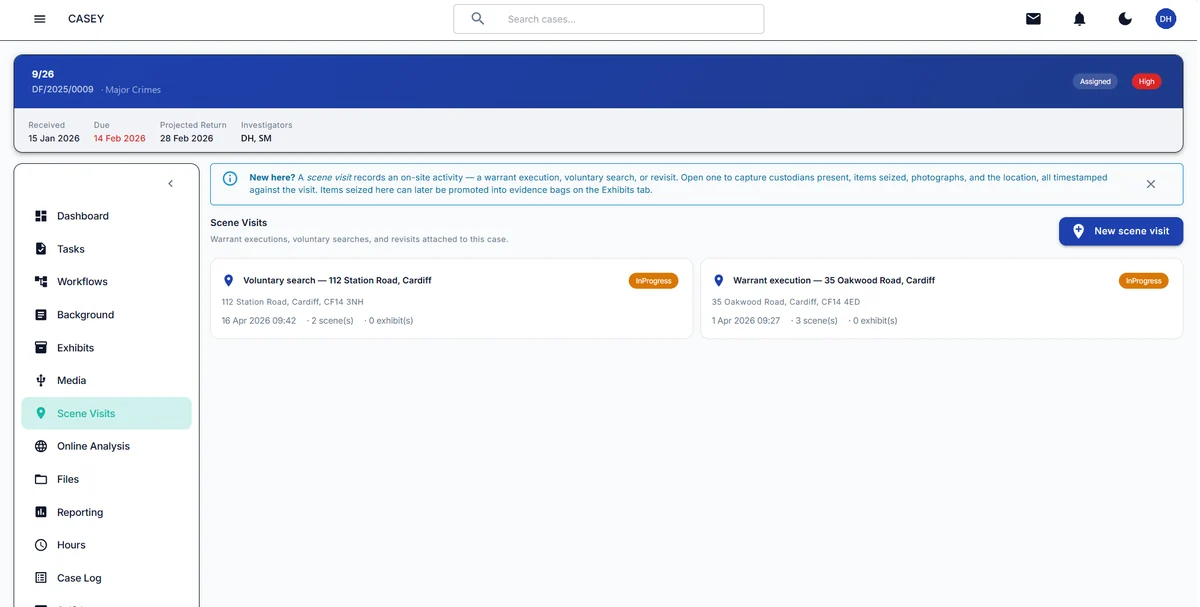This screenshot has height=607, width=1200.
Task: Click the Media USB icon
Action: pos(41,381)
